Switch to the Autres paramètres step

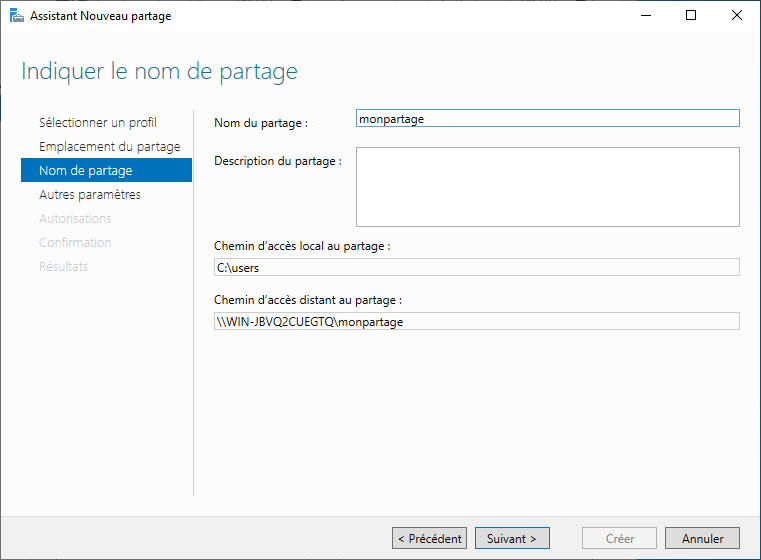click(90, 195)
